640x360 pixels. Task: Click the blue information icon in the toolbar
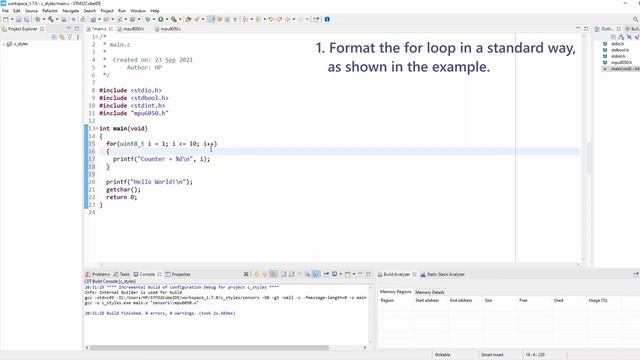[x=327, y=19]
